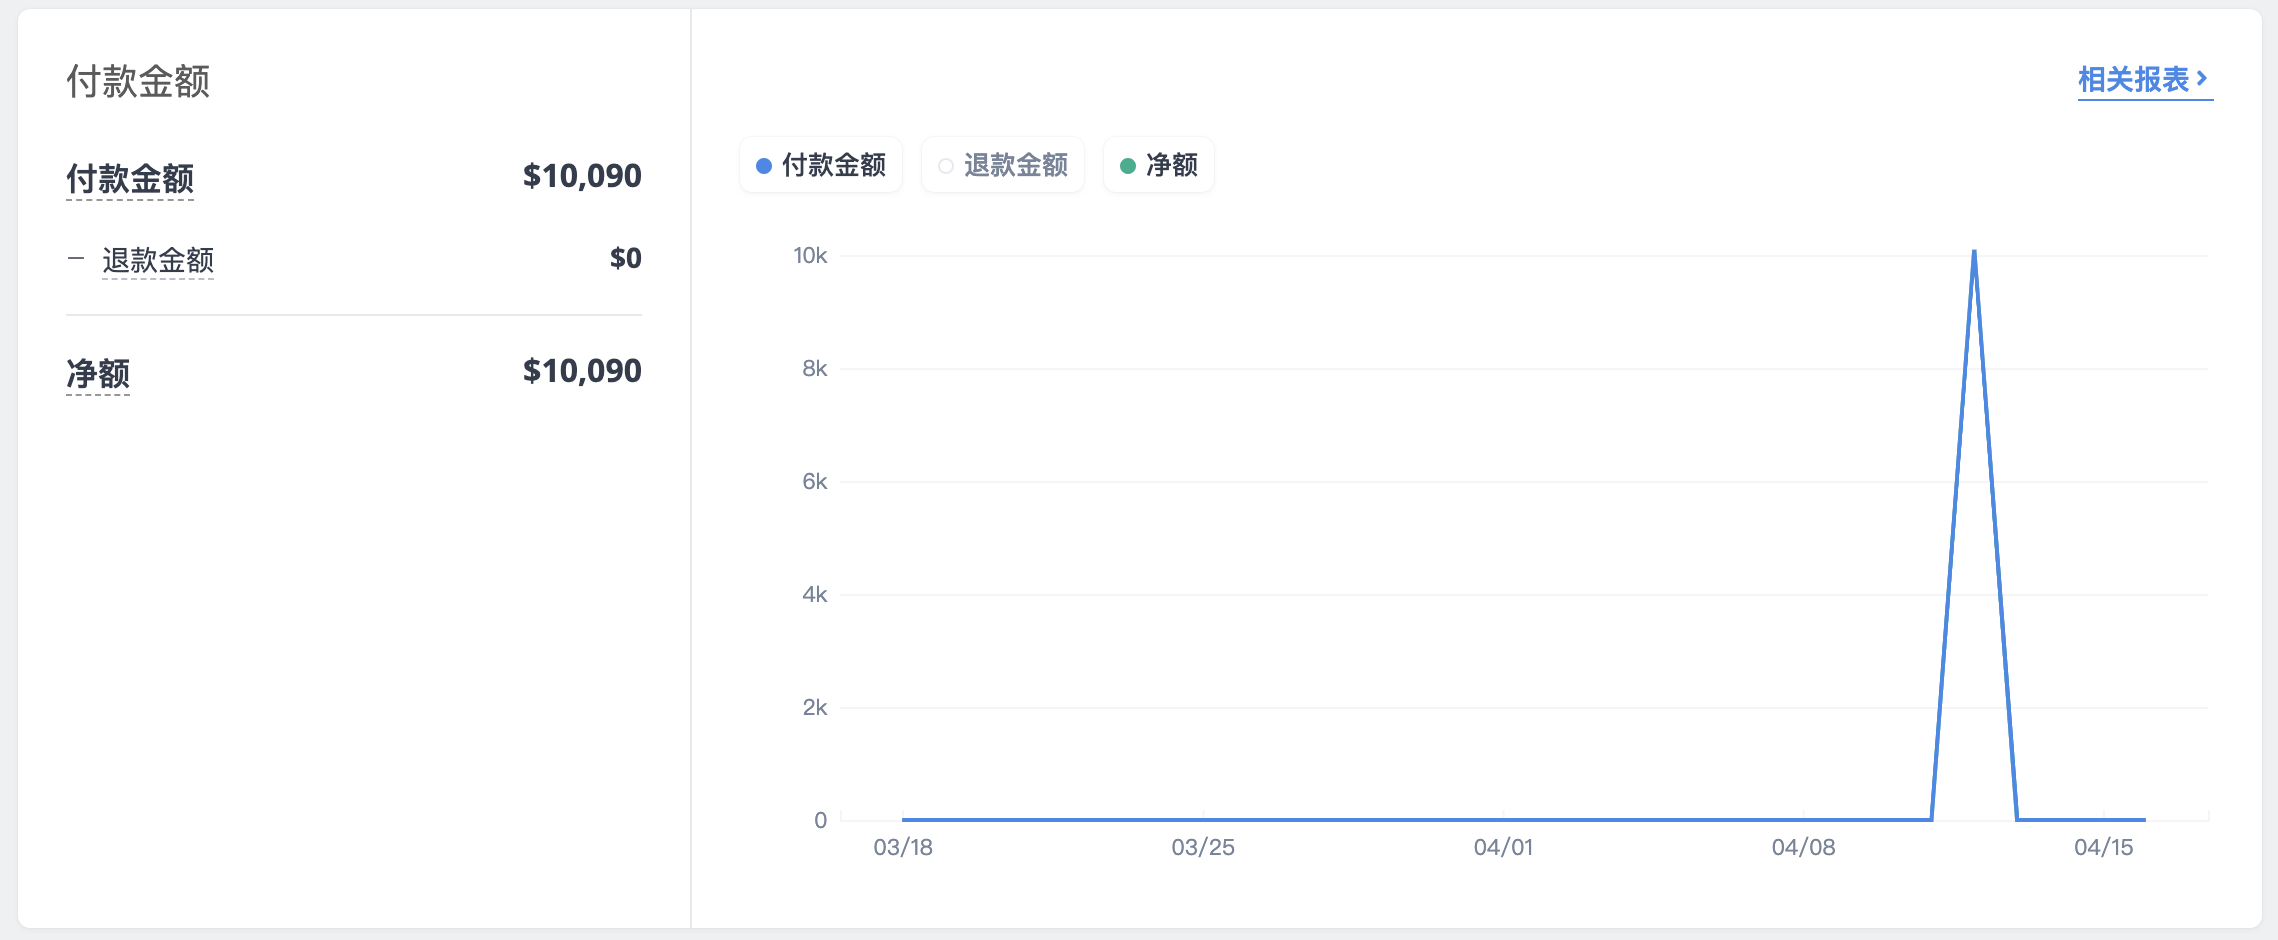Click the $0 refund value
Screen dimensions: 2278x940
tap(626, 258)
